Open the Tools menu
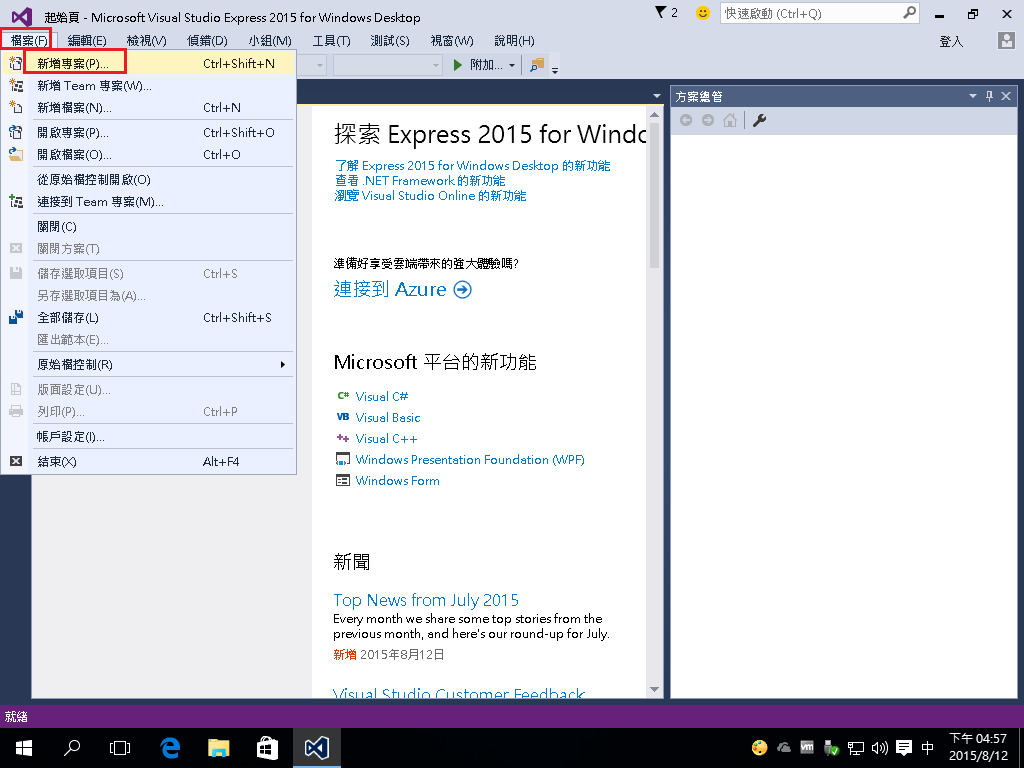The height and width of the screenshot is (768, 1024). pos(331,40)
